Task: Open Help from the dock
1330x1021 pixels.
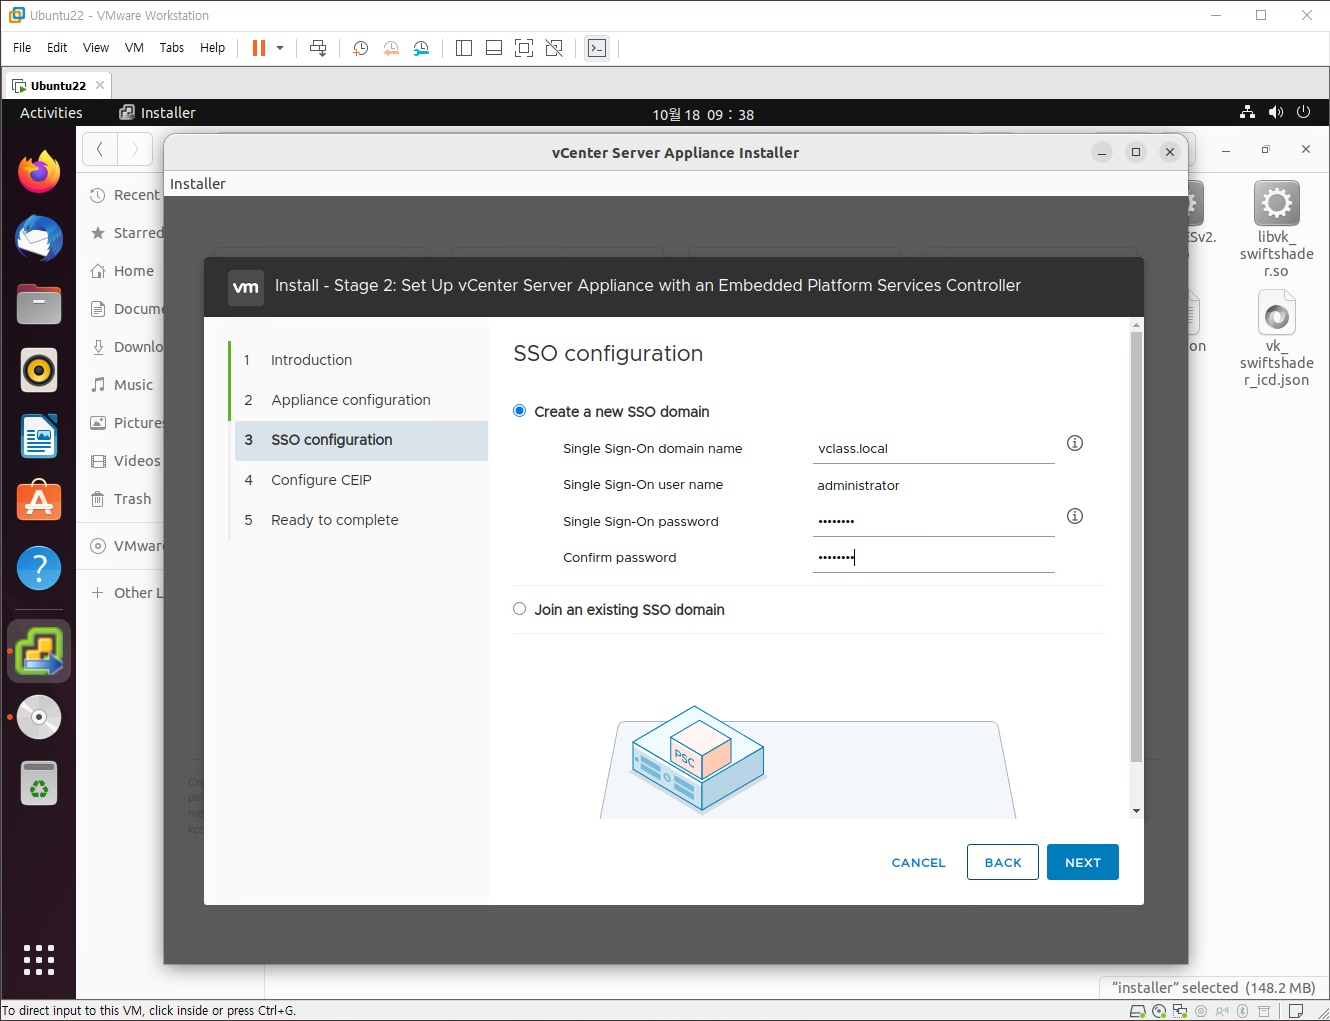Action: (39, 568)
